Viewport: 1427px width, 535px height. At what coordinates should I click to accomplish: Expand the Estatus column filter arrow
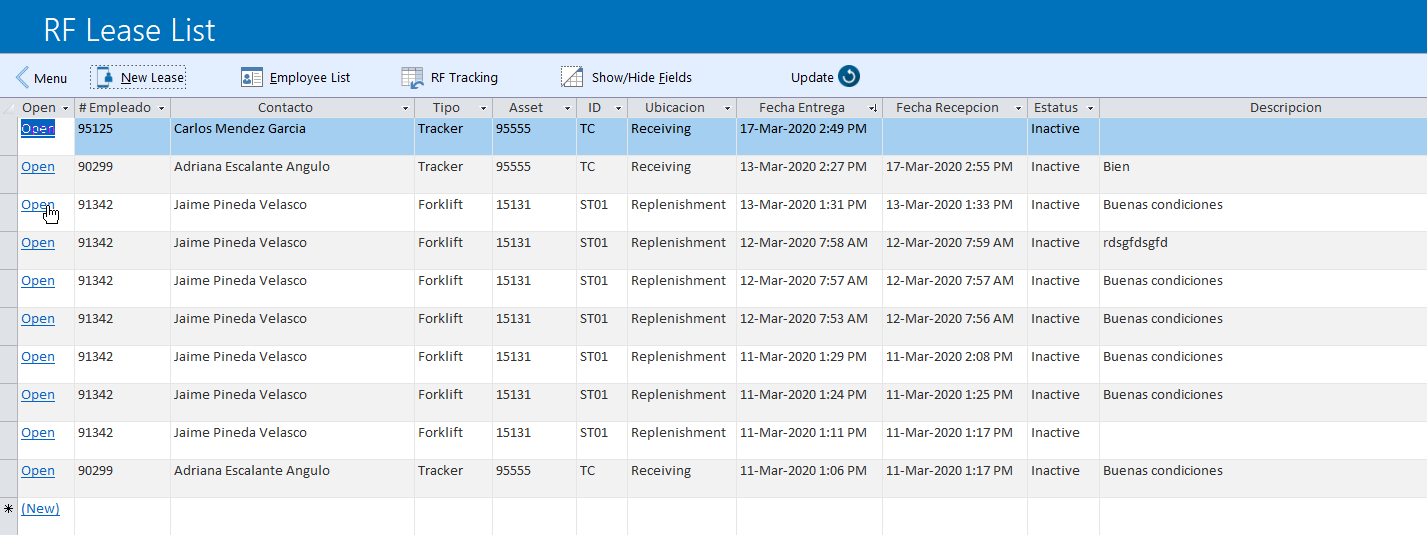tap(1090, 108)
